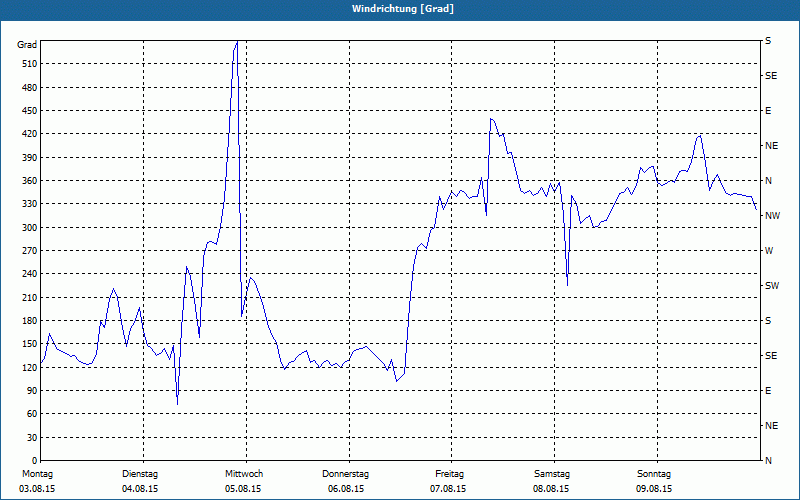
Task: Select the date "09.08.15"
Action: pos(654,489)
